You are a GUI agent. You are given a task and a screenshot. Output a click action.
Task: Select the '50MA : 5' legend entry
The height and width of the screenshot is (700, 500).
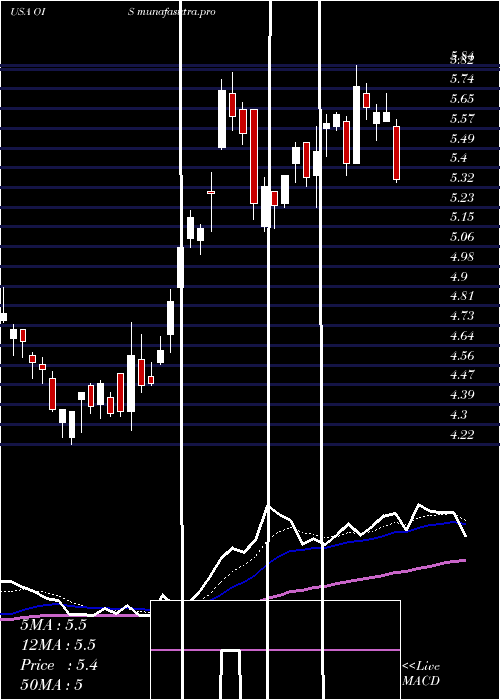(x=52, y=685)
